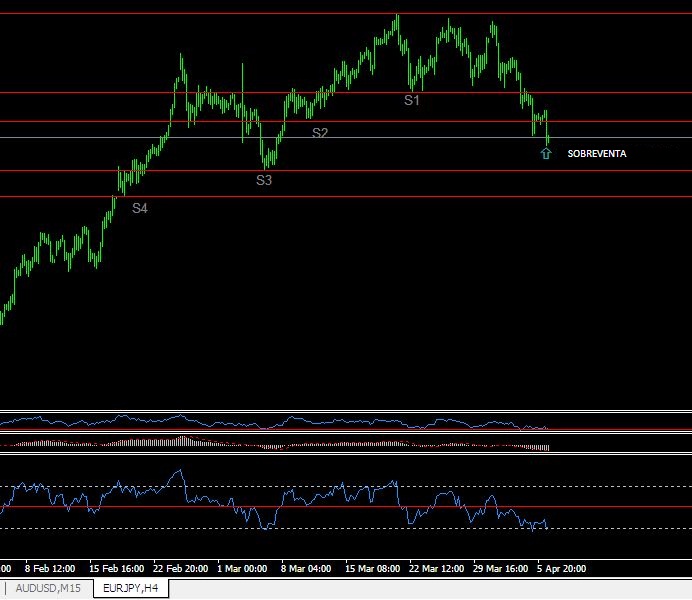
Task: Click the 15 Feb 16:00 time label
Action: 117,569
